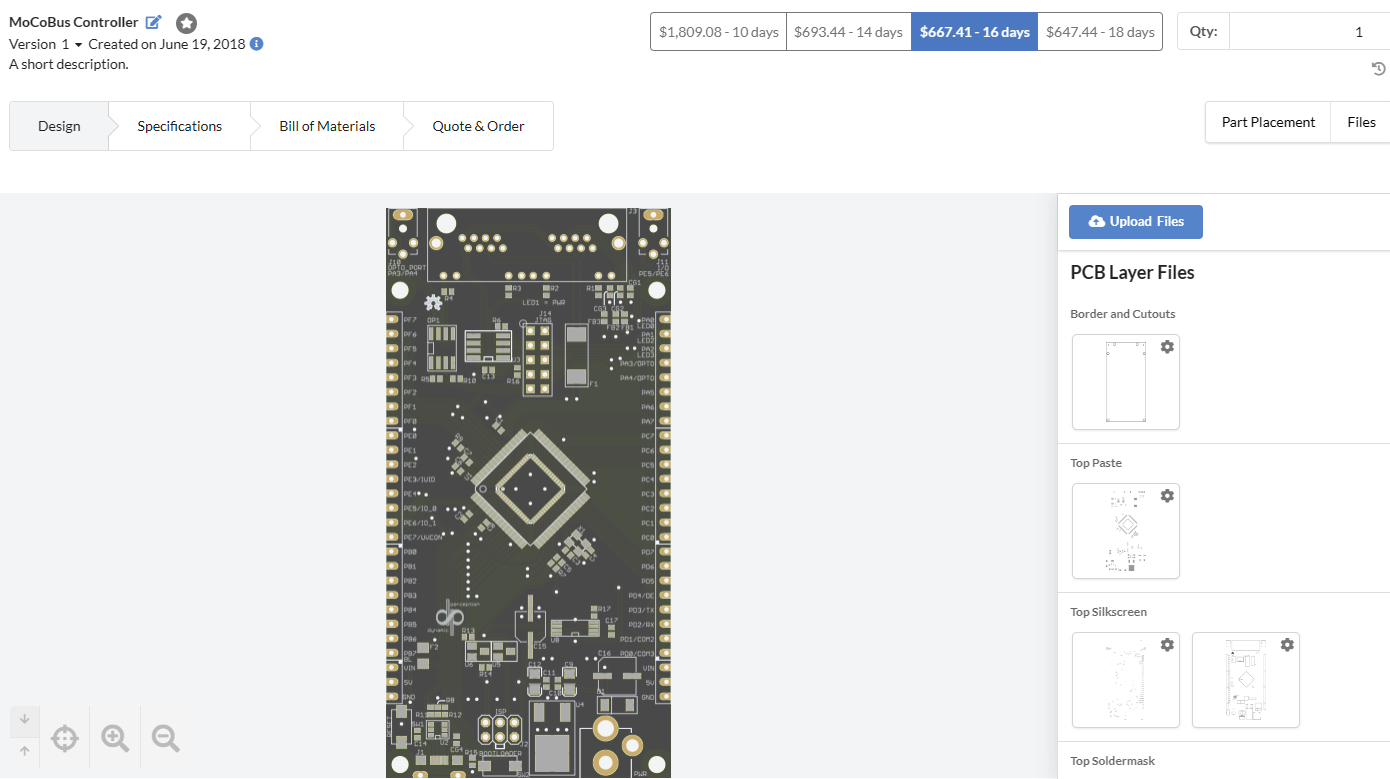Click the Upload Files button
The image size is (1390, 779).
coord(1135,221)
